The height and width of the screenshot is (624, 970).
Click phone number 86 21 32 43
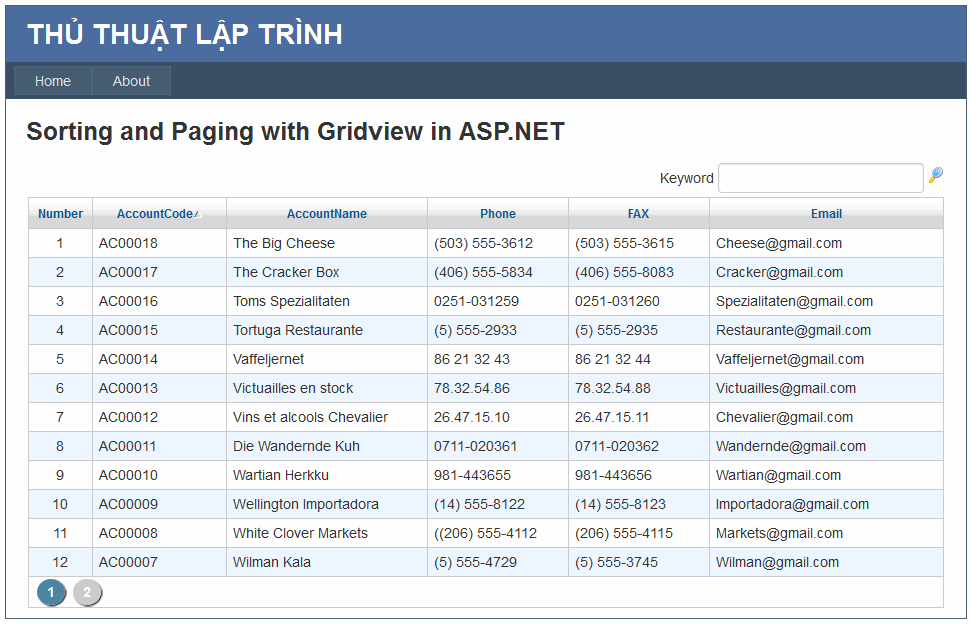471,359
